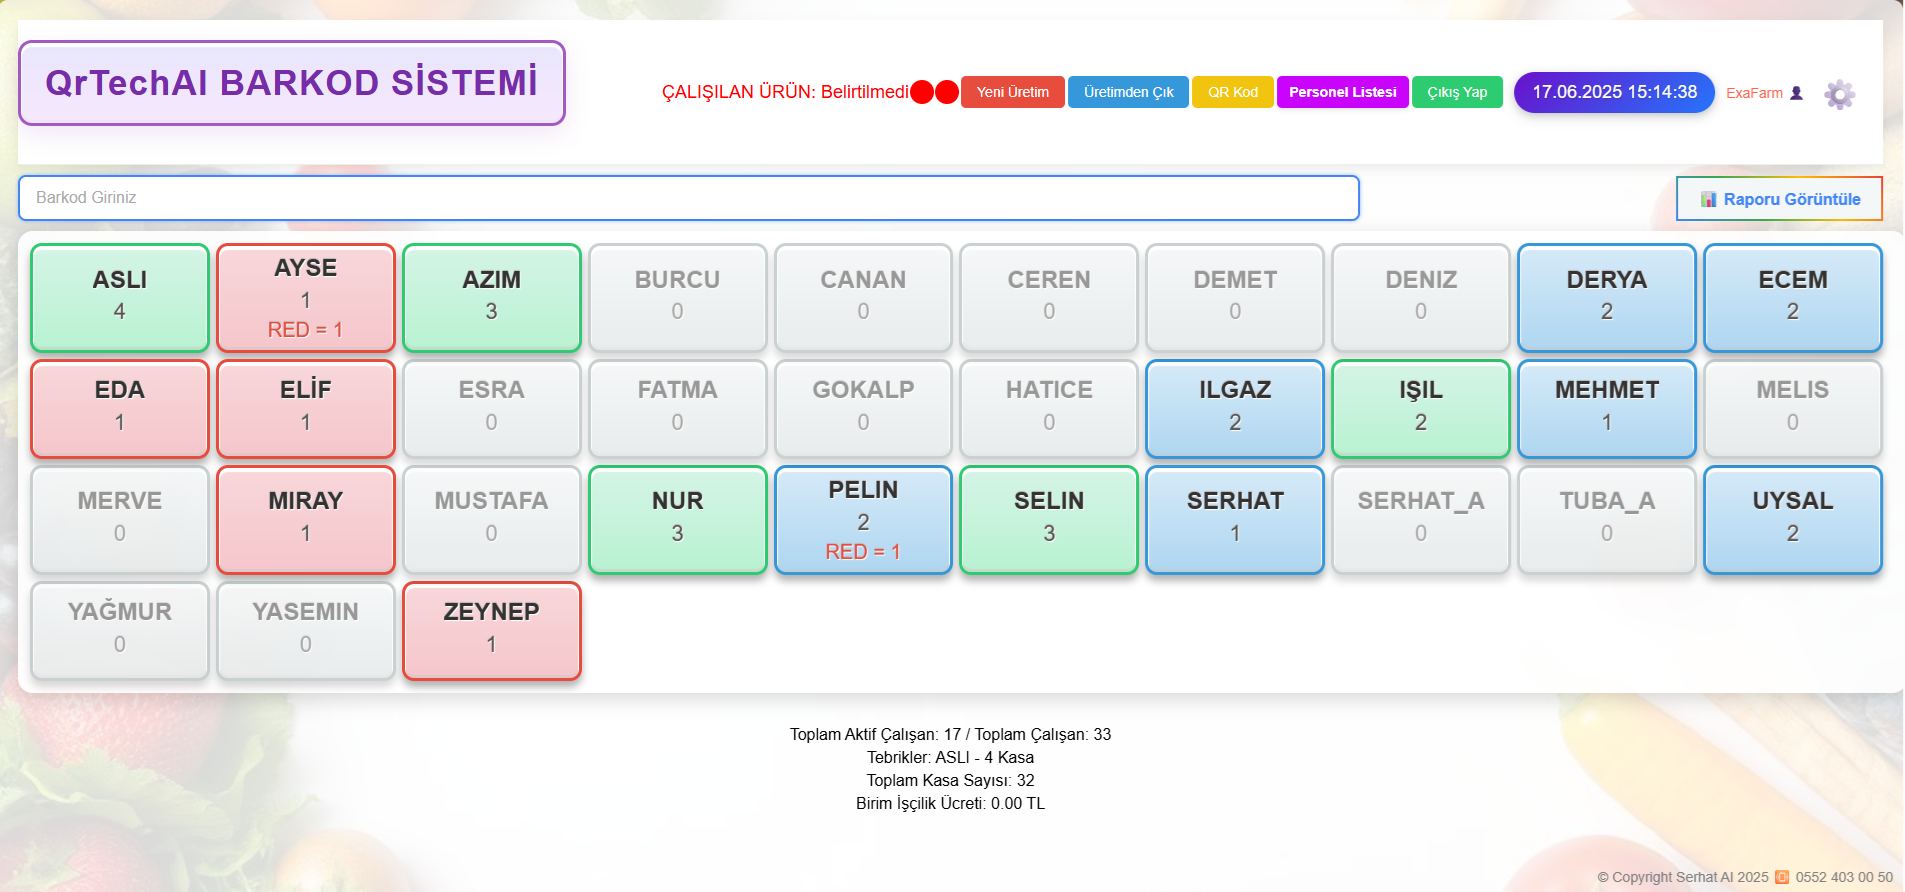Select the MERVE employee card
The image size is (1905, 892).
(x=120, y=520)
